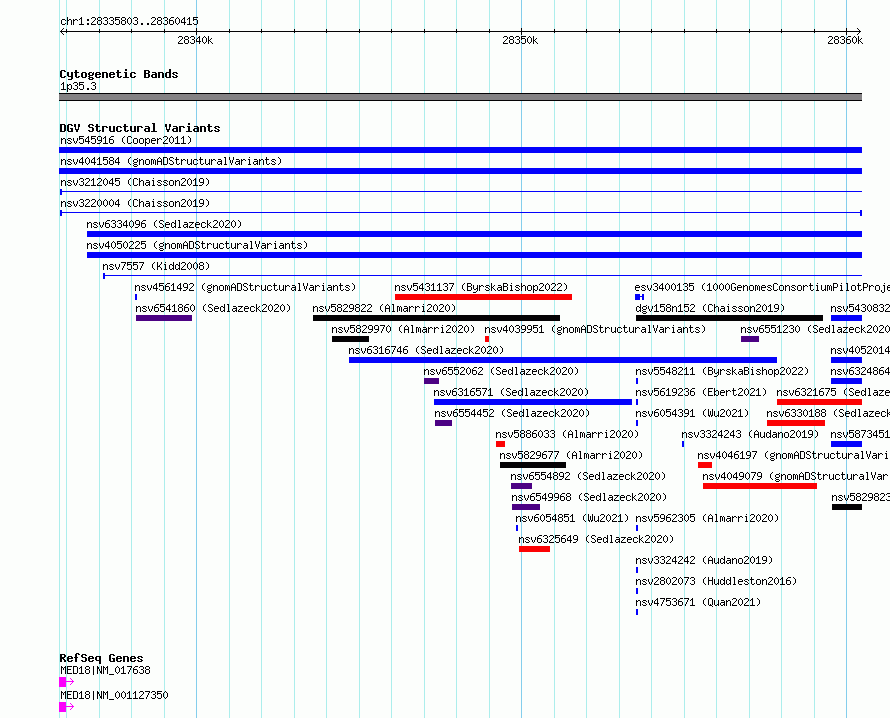This screenshot has height=718, width=890.
Task: Click the nsv3212045 (Chaisson2019) variant label
Action: (x=135, y=182)
